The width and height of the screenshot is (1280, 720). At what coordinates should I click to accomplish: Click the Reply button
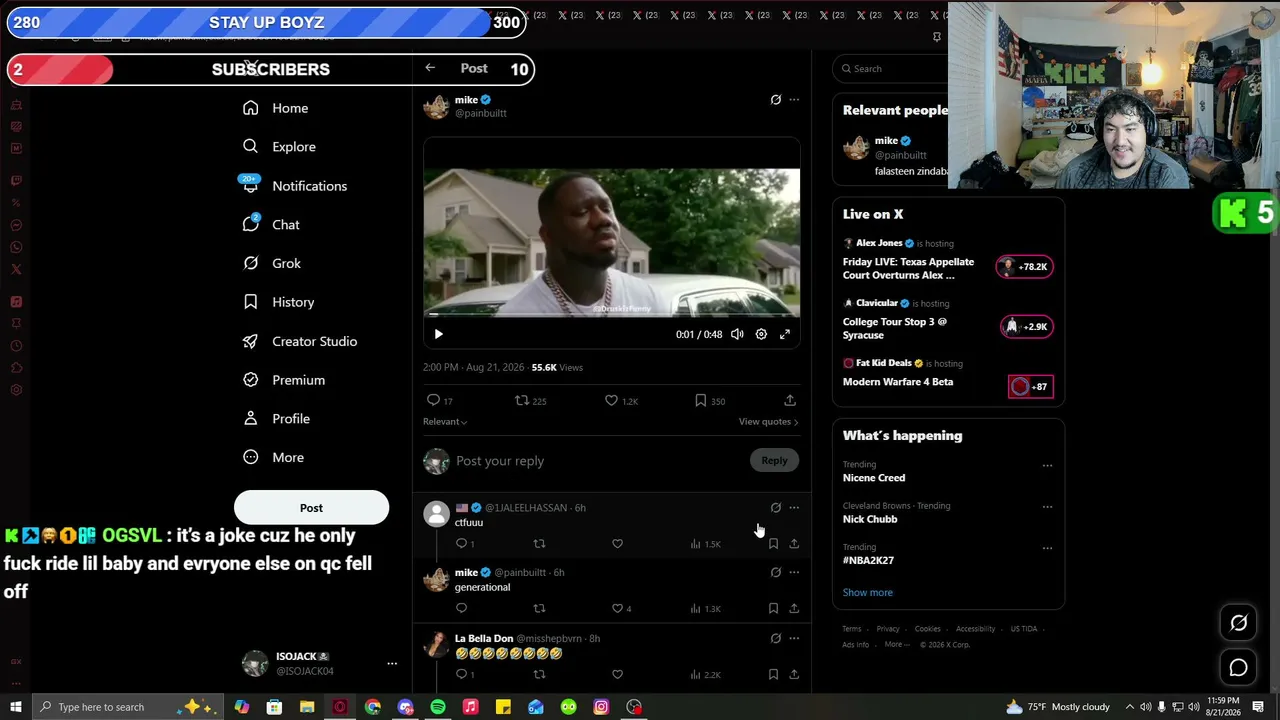point(774,460)
